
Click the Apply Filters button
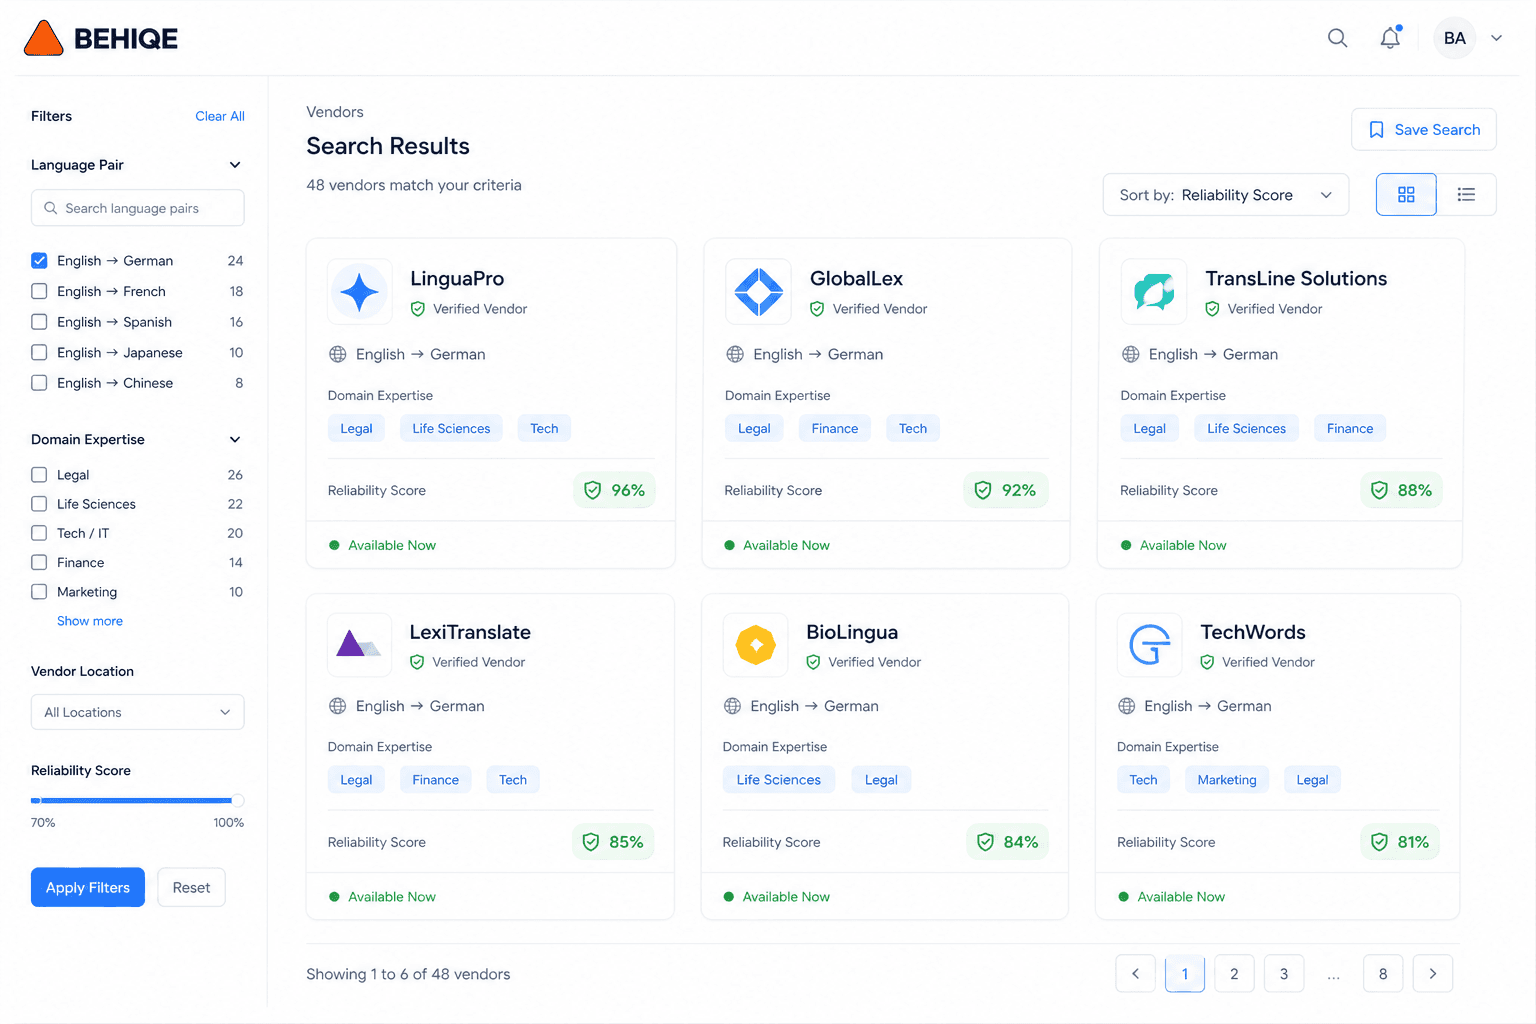88,887
